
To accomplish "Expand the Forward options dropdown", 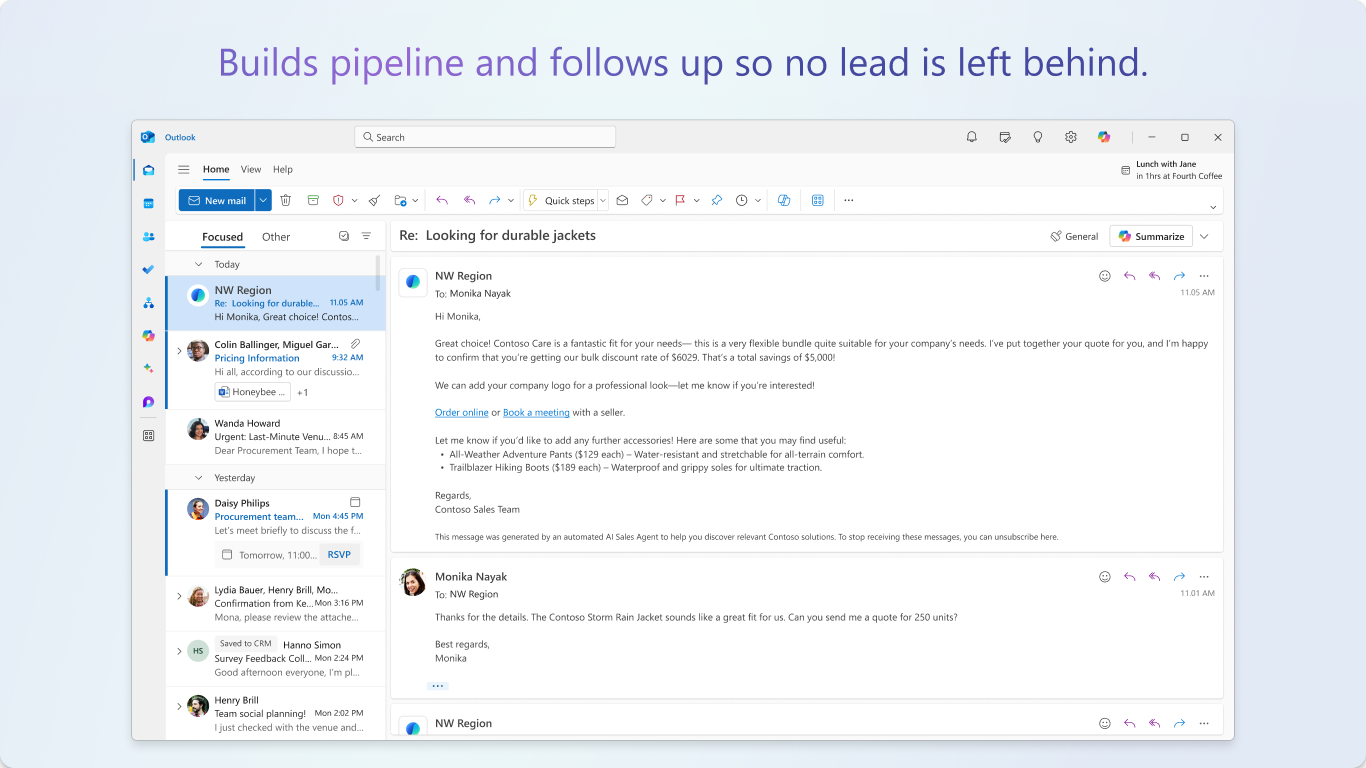I will (x=511, y=200).
